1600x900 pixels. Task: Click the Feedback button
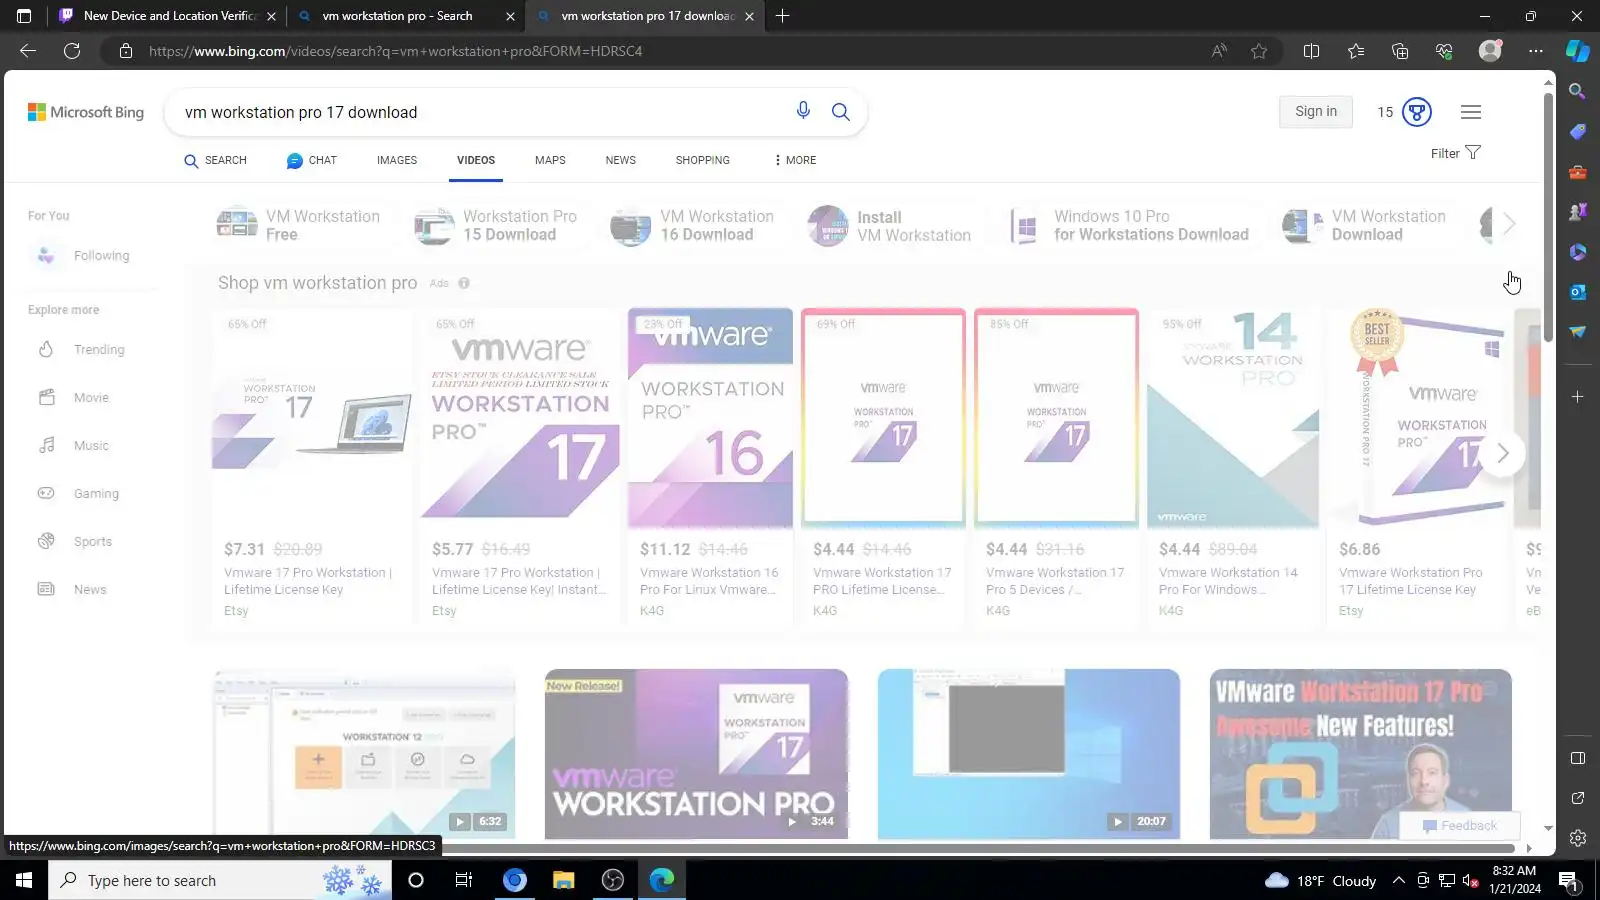(1459, 825)
